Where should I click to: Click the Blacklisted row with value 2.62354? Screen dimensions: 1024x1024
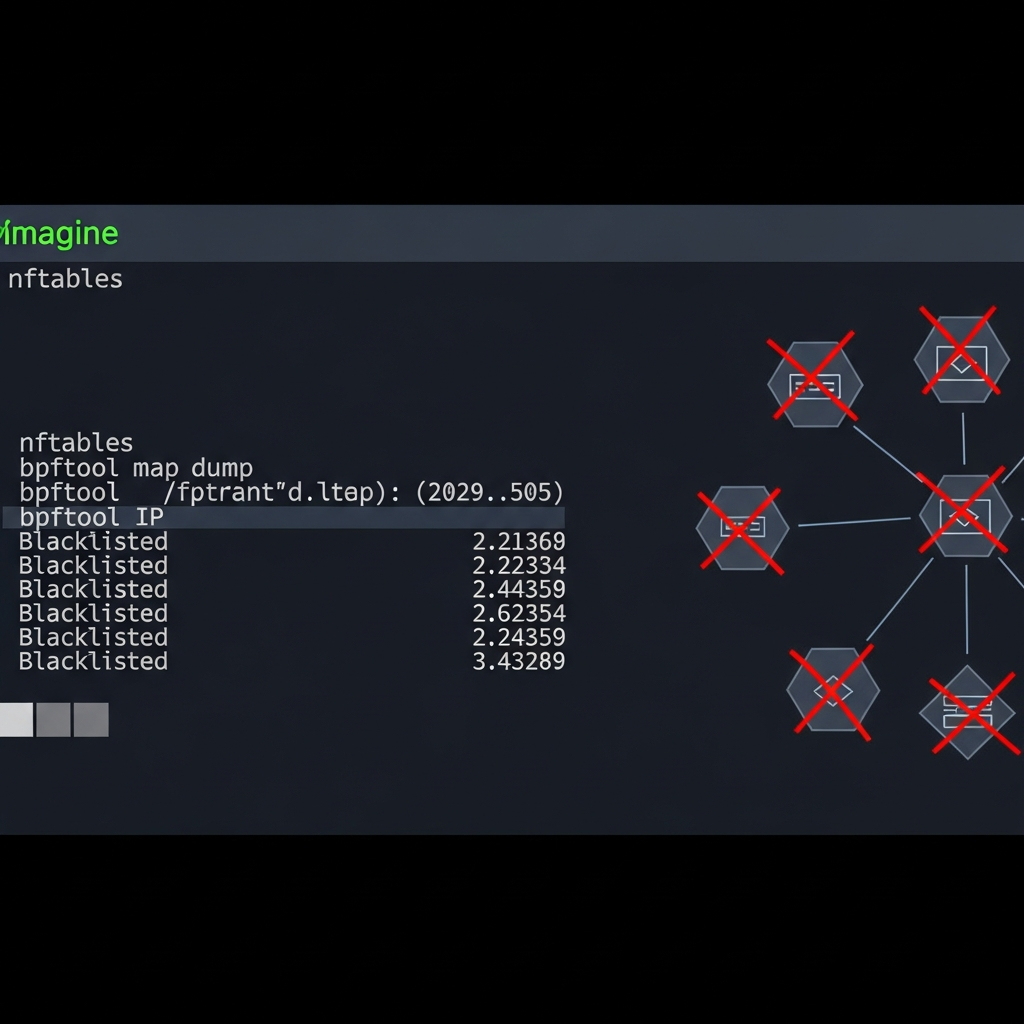tap(292, 613)
